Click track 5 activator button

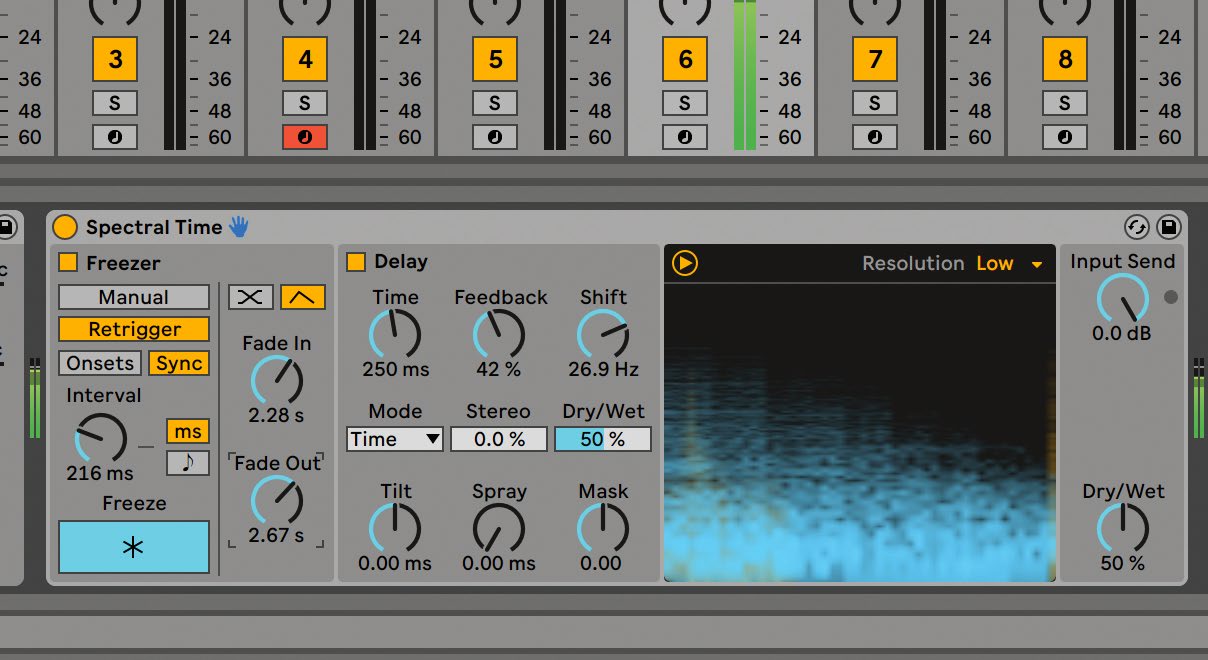495,59
